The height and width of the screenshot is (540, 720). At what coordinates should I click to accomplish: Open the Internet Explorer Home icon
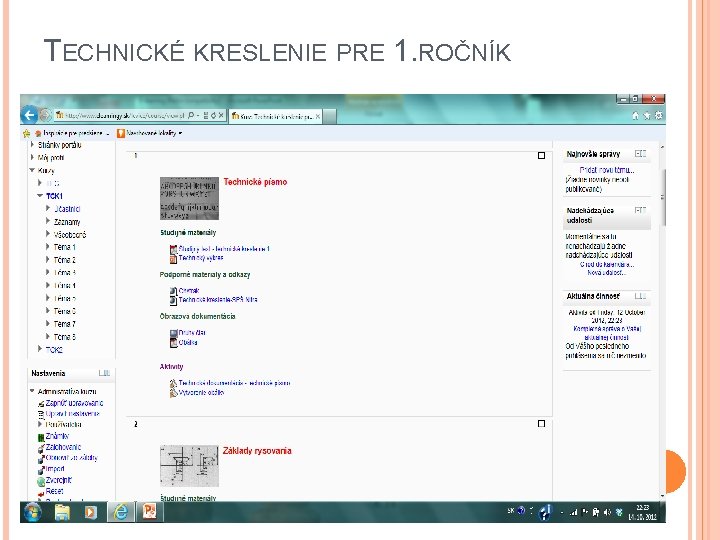click(636, 116)
